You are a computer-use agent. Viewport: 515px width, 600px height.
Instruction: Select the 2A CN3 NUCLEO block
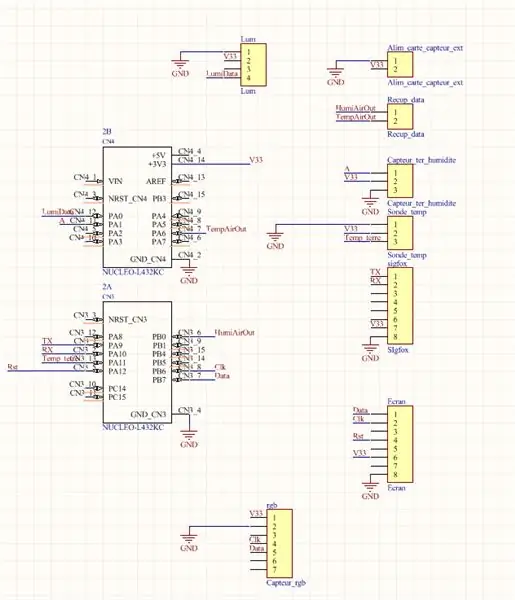[137, 362]
